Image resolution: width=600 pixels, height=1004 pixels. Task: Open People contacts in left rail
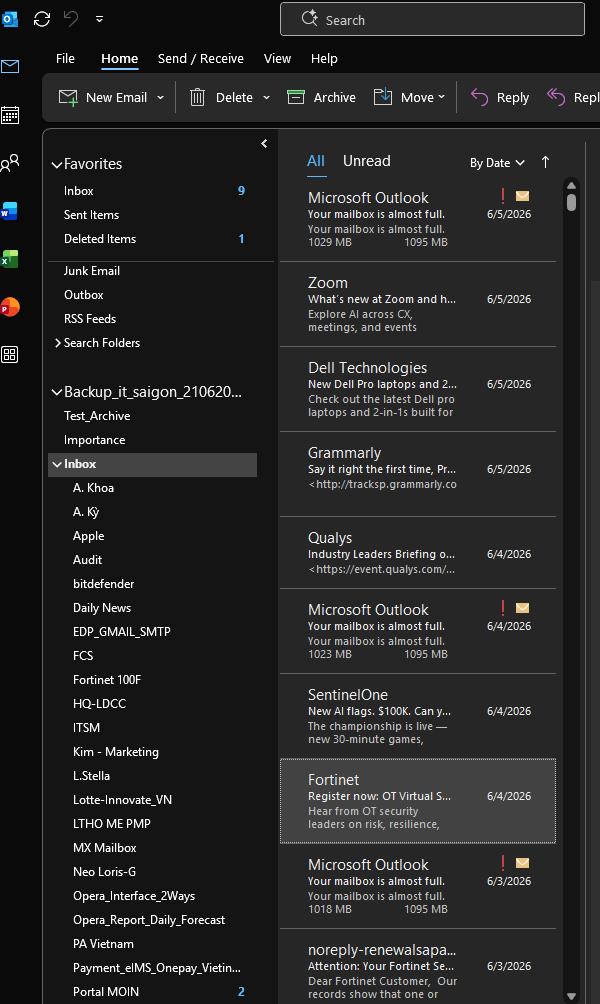click(x=10, y=163)
